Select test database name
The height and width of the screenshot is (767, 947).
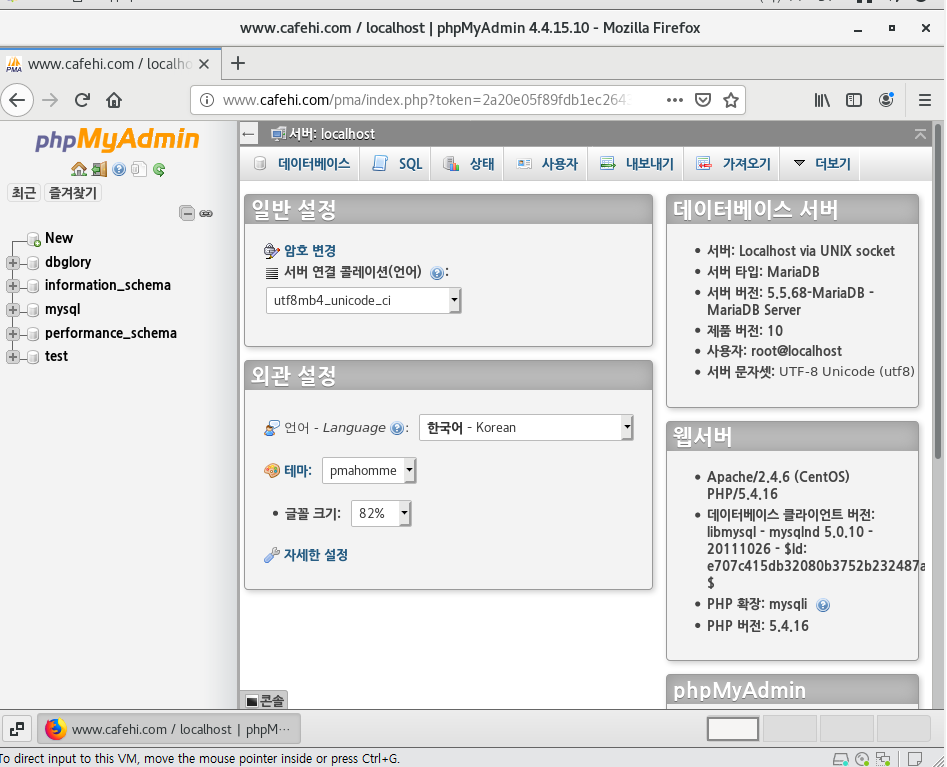coord(56,356)
